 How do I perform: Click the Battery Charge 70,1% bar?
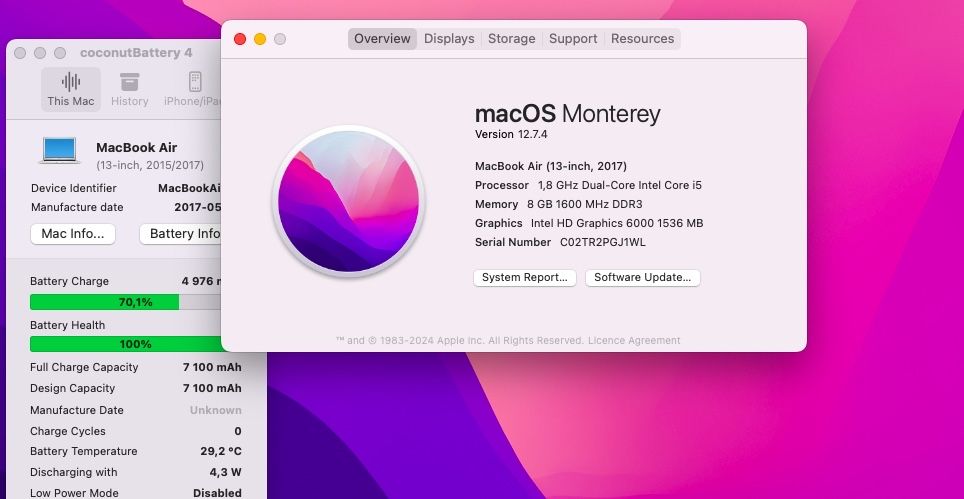(x=125, y=302)
